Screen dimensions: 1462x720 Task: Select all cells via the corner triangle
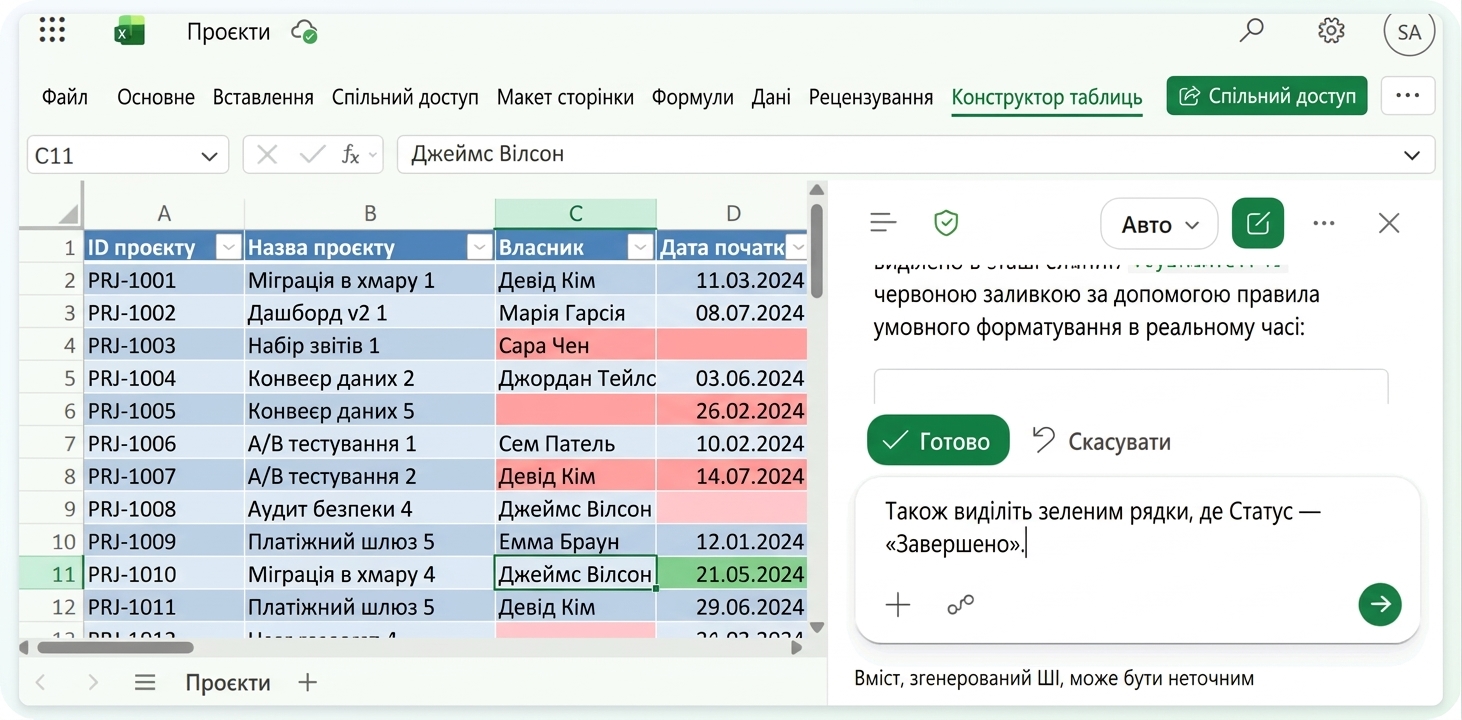coord(67,213)
